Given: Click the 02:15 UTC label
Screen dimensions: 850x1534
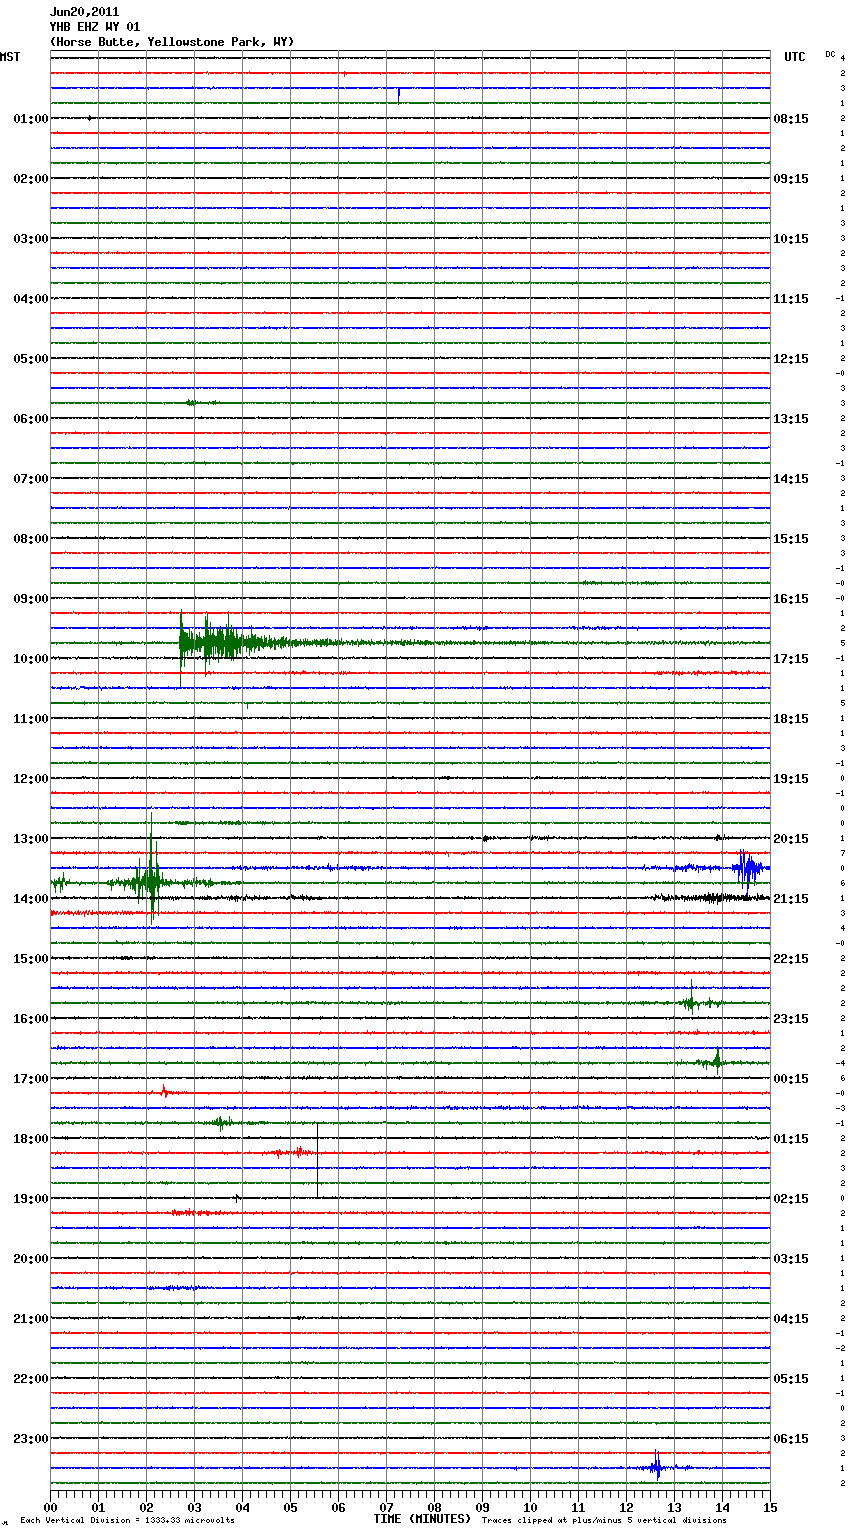Looking at the screenshot, I should (791, 1199).
